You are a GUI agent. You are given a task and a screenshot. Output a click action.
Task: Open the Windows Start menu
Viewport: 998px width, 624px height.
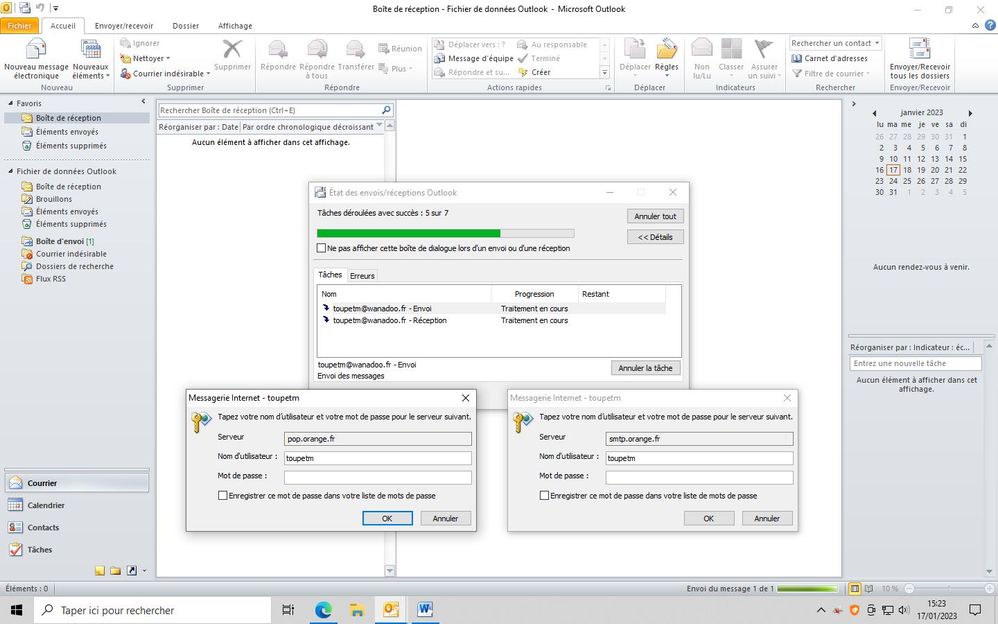tap(17, 610)
